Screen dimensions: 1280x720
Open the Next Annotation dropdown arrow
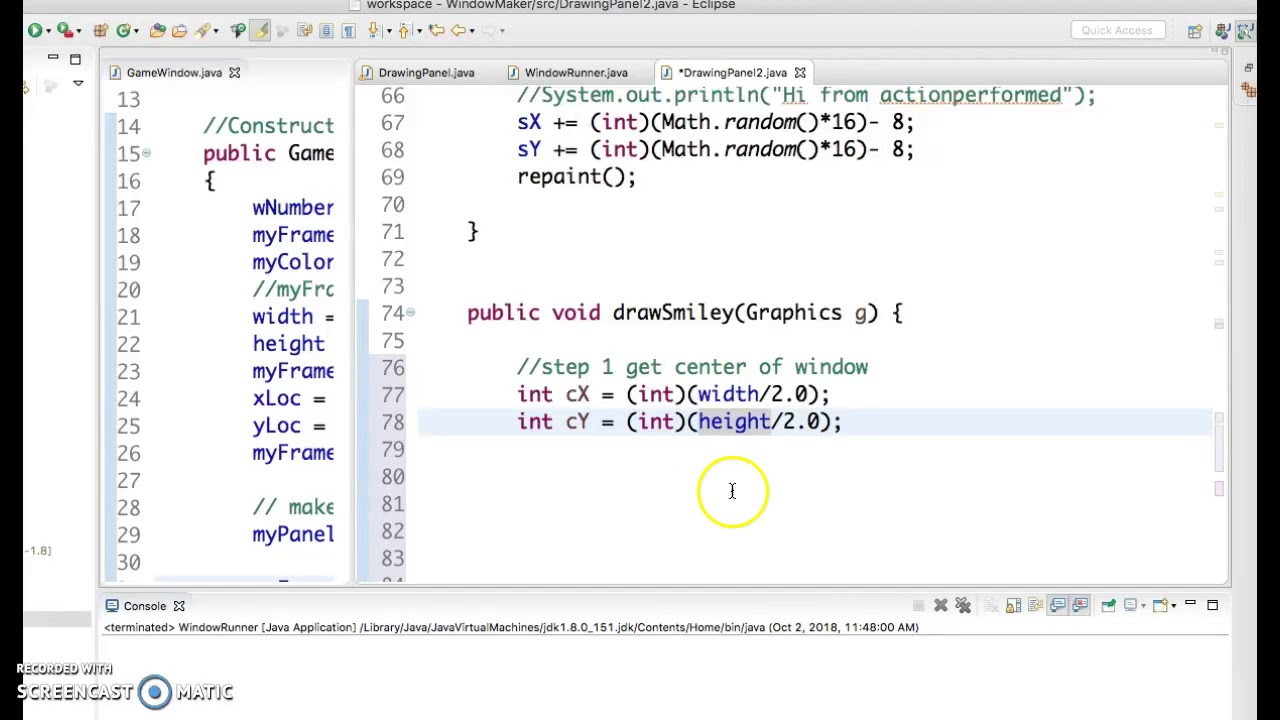(389, 31)
